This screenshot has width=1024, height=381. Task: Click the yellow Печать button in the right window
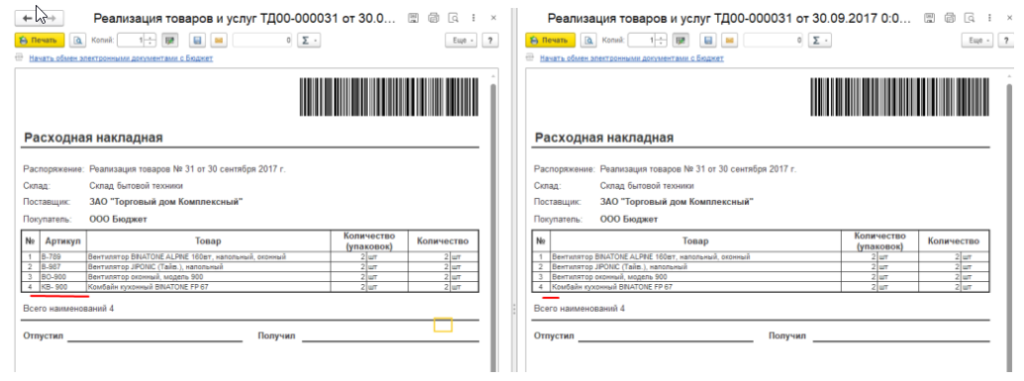pos(551,41)
